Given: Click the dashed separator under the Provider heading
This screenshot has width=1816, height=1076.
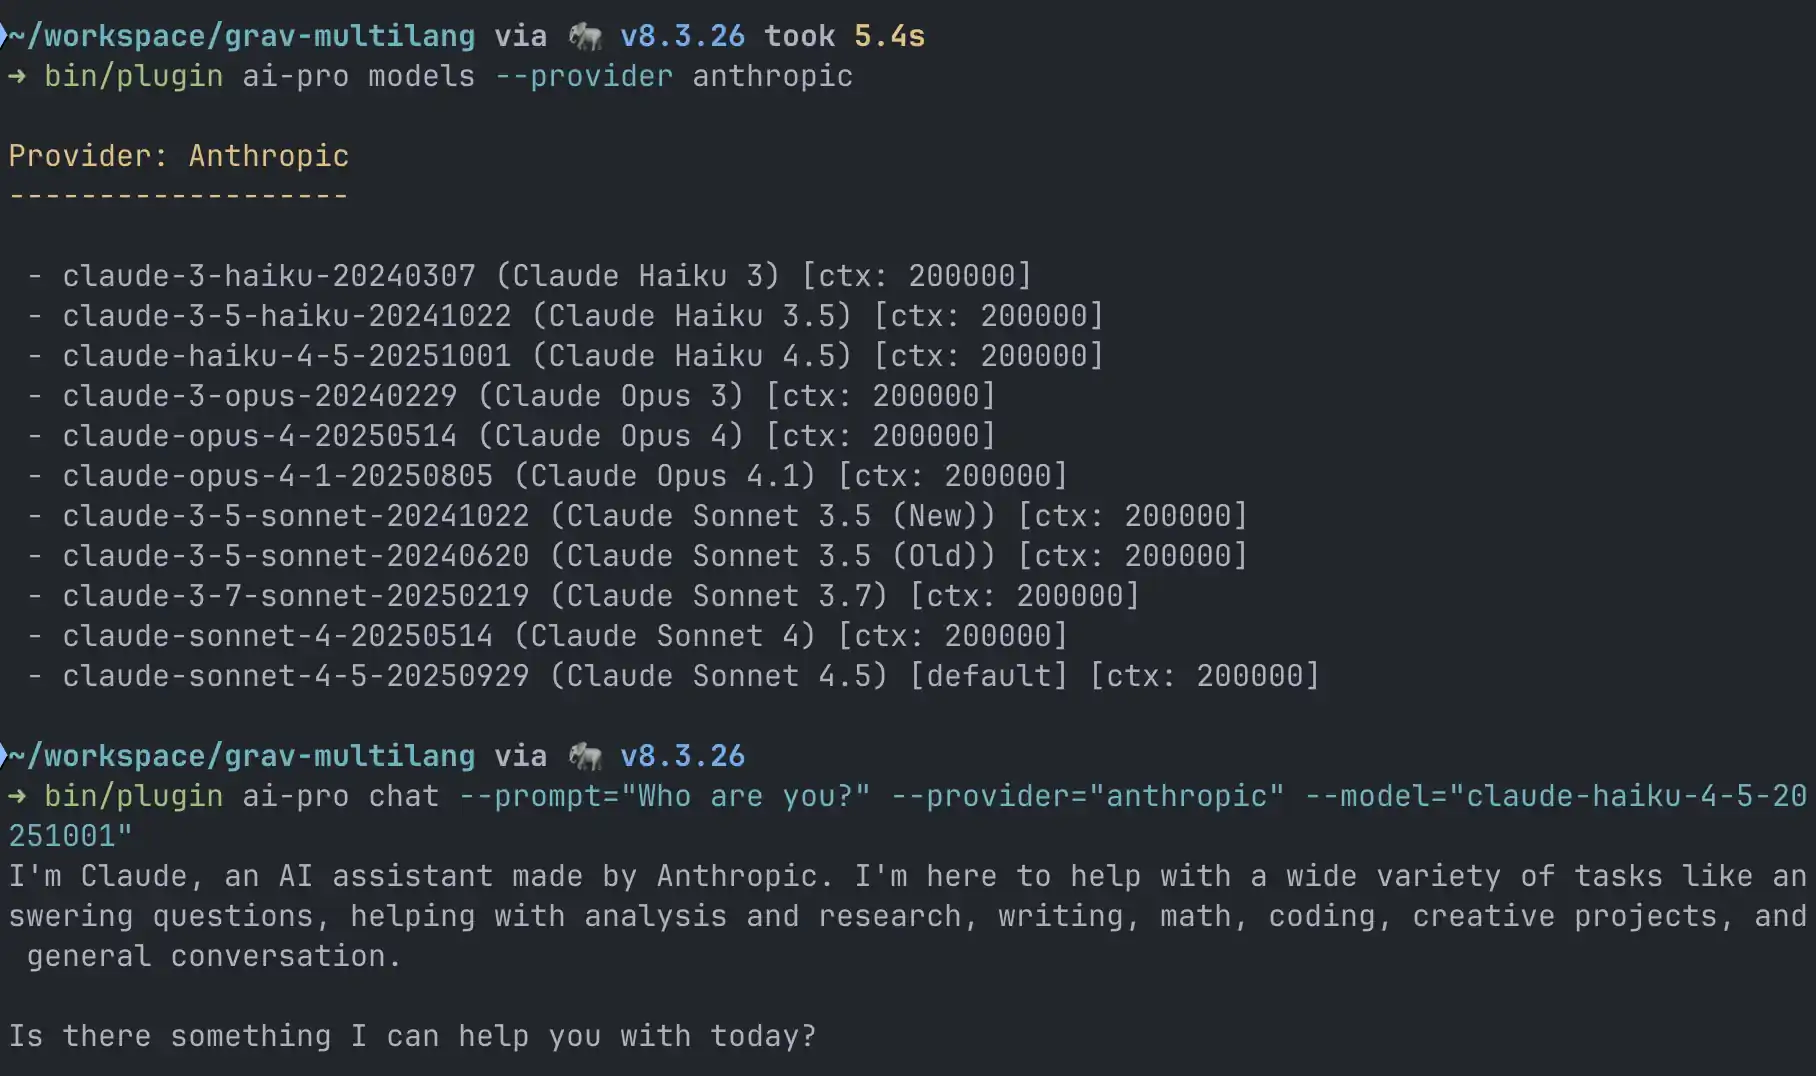Looking at the screenshot, I should coord(179,195).
